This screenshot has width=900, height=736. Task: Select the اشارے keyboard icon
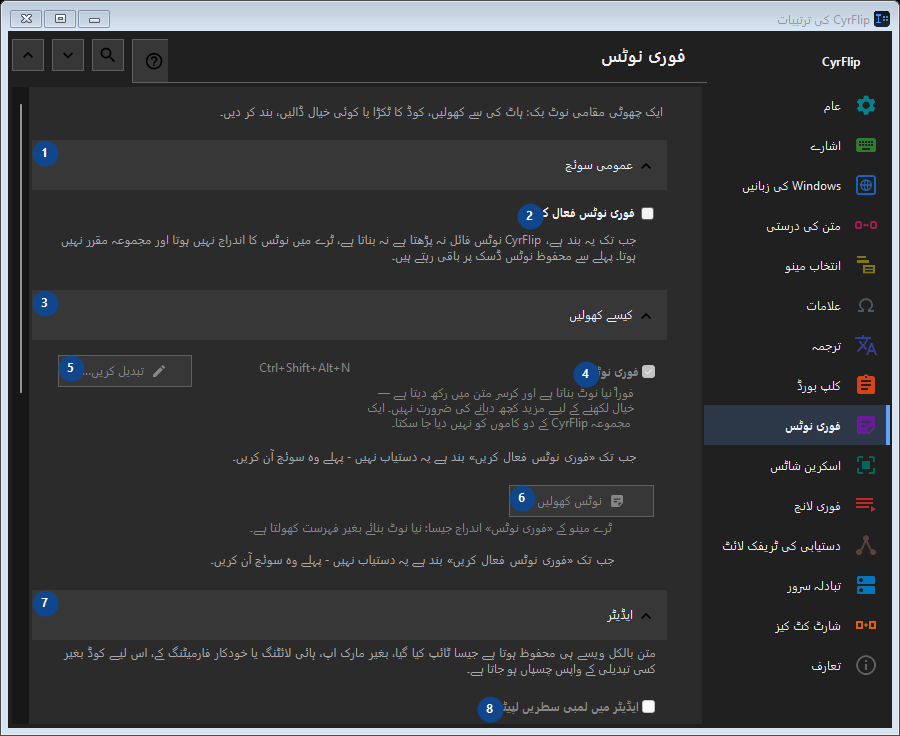click(x=866, y=145)
